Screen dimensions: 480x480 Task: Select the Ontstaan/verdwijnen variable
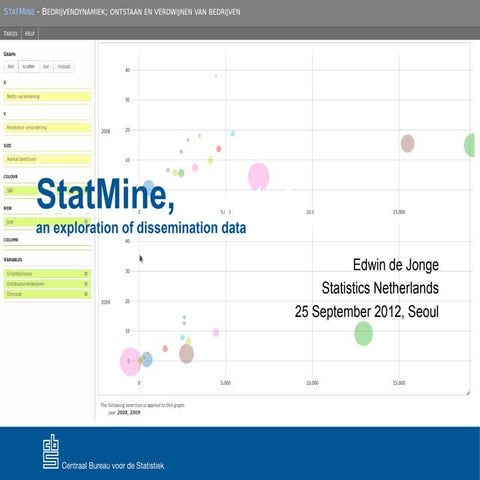click(47, 284)
